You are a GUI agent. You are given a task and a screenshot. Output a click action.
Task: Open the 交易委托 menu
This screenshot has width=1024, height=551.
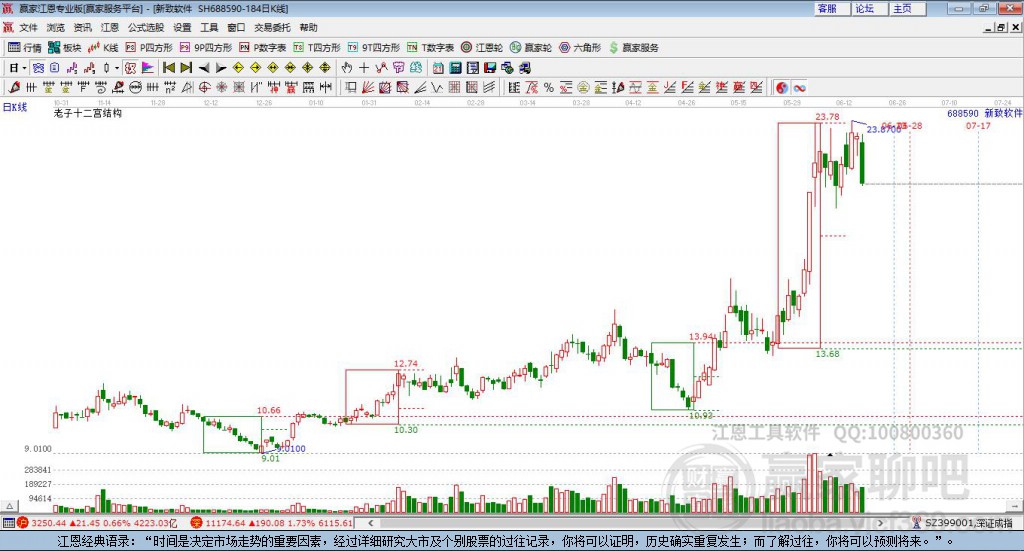point(272,27)
